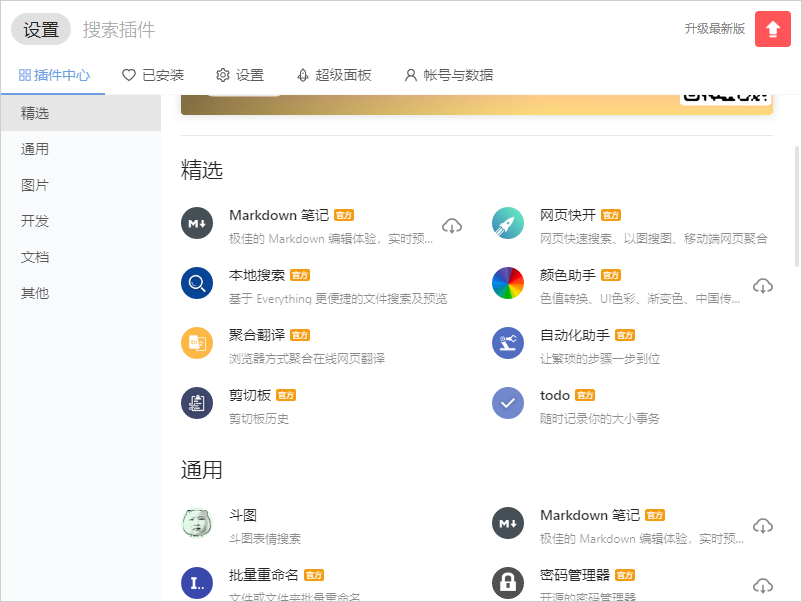Download the Markdown 笔记 plugin via cloud icon
The image size is (802, 602).
tap(452, 226)
